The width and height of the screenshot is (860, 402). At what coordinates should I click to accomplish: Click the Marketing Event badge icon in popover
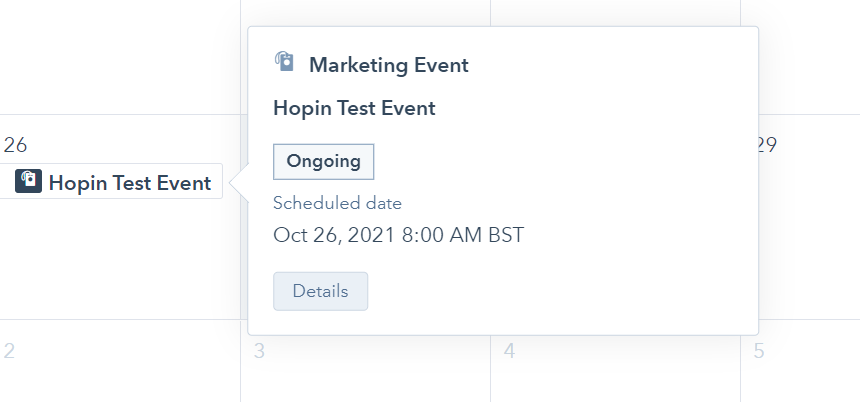pos(284,61)
